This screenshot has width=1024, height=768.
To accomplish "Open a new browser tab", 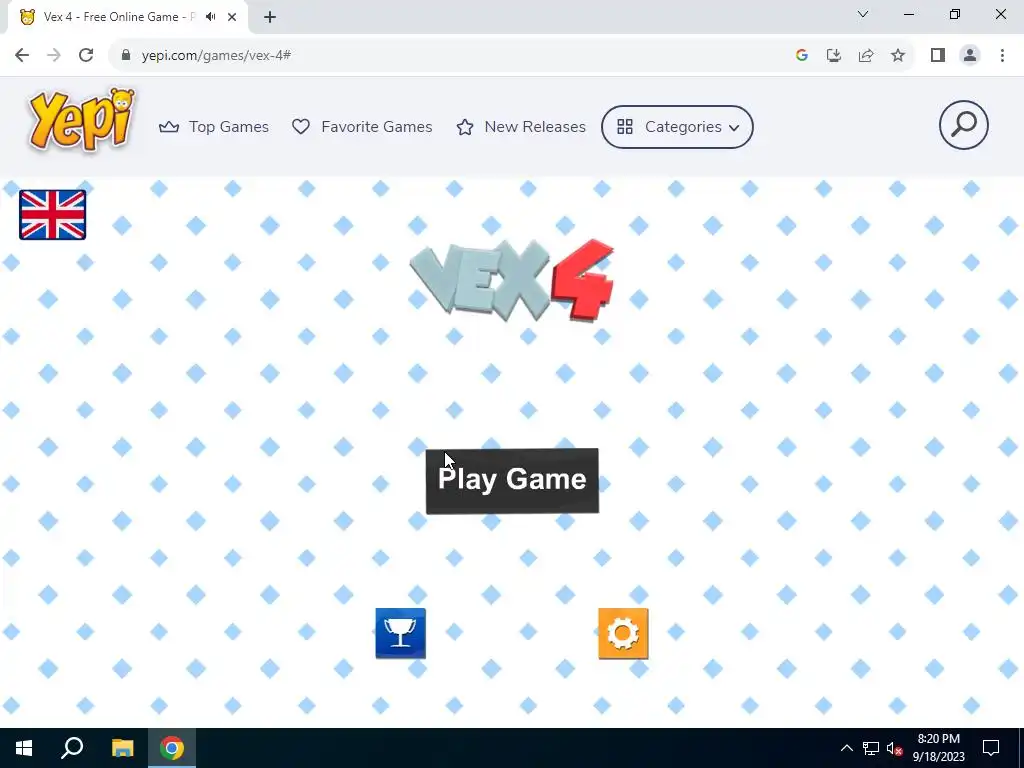I will (x=270, y=17).
